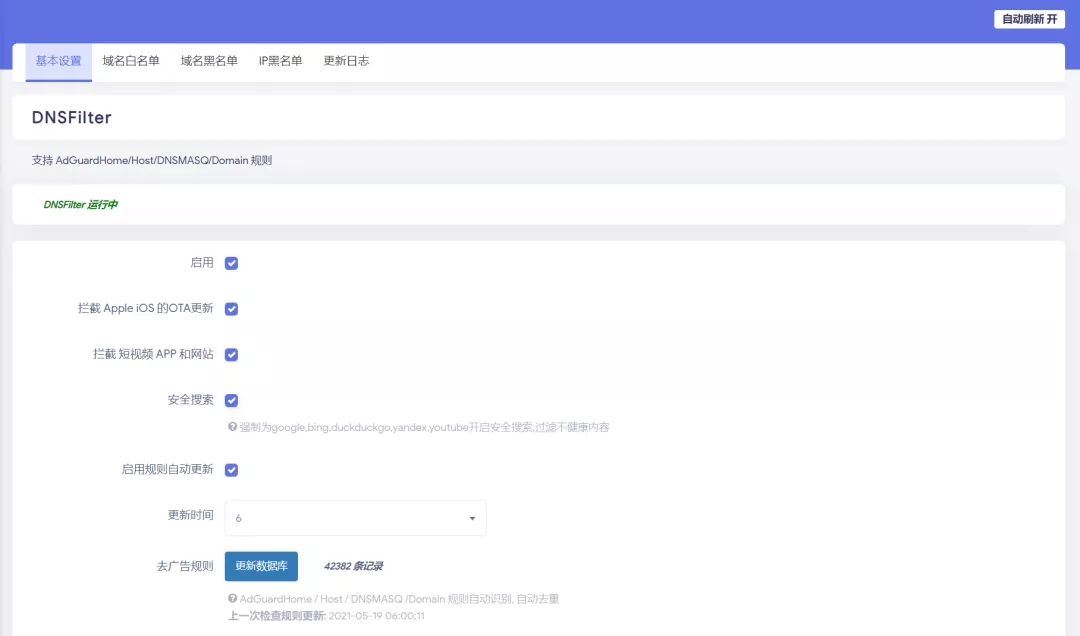1080x636 pixels.
Task: Toggle 自动刷新 to off
Action: click(1029, 18)
